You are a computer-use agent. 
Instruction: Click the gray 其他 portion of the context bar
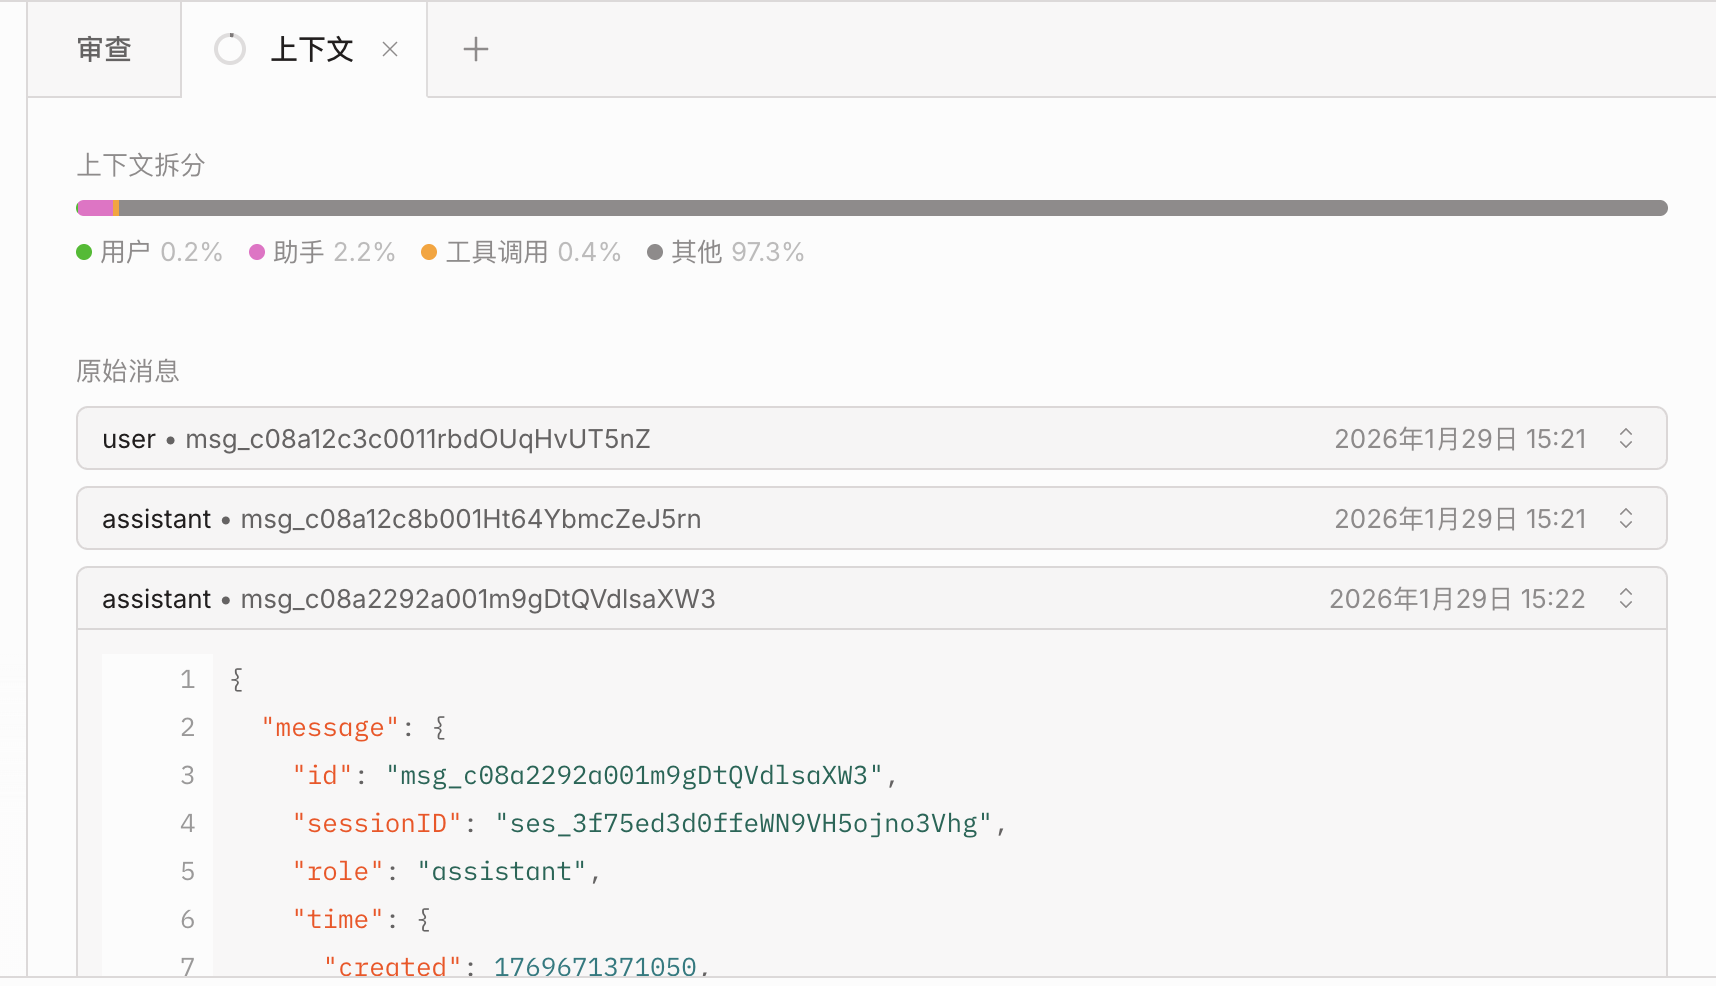890,208
